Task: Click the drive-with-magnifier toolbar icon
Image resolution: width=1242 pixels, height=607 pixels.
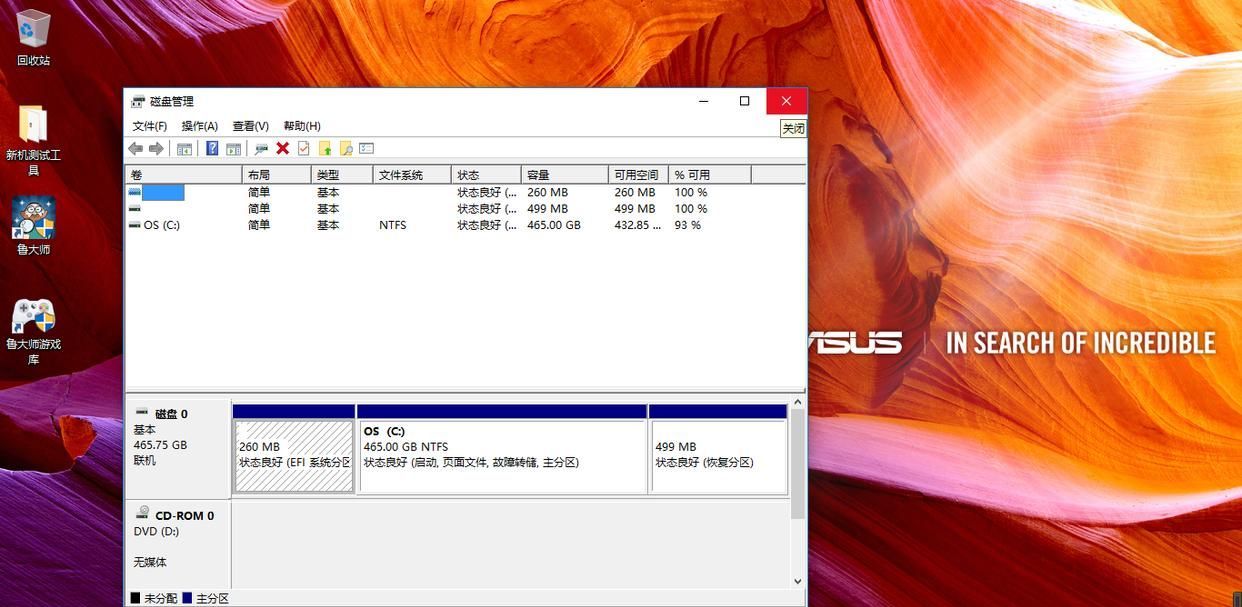Action: [261, 148]
